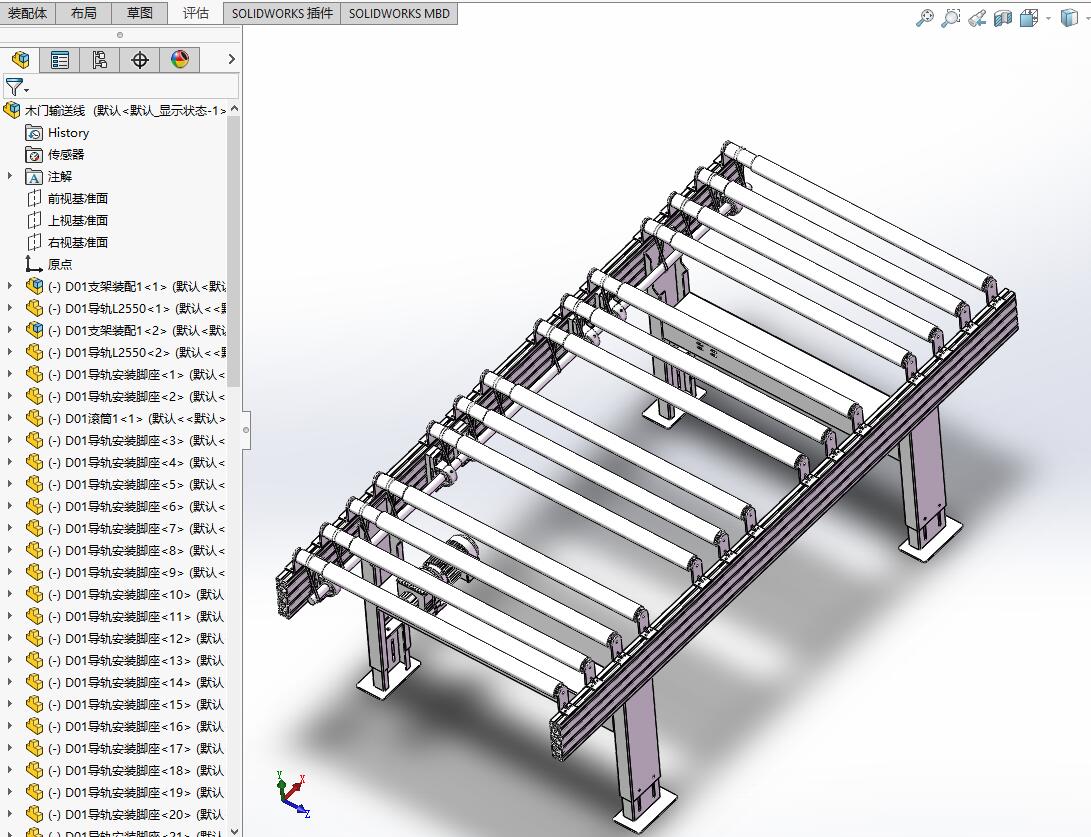Viewport: 1091px width, 837px height.
Task: Expand D01支架装配1<2> subassembly
Action: (10, 330)
